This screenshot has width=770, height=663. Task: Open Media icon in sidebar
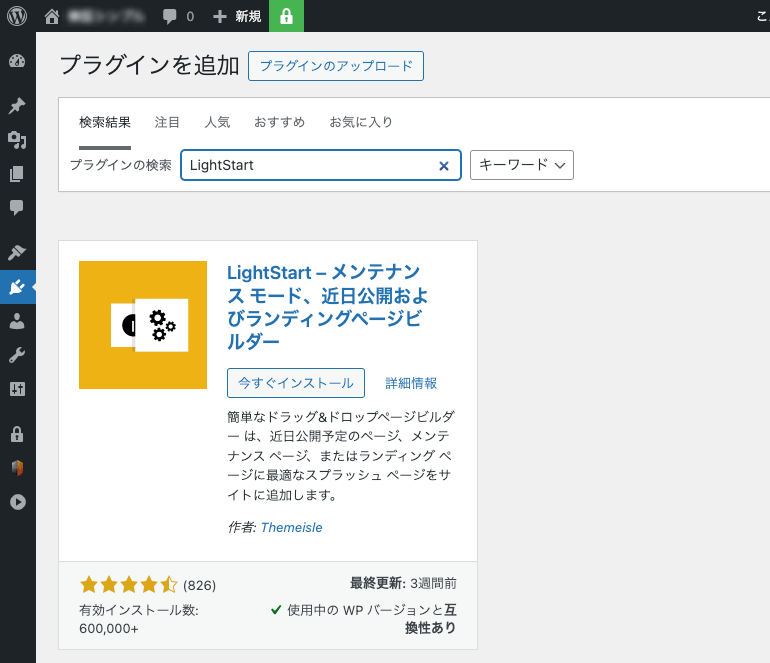click(17, 140)
